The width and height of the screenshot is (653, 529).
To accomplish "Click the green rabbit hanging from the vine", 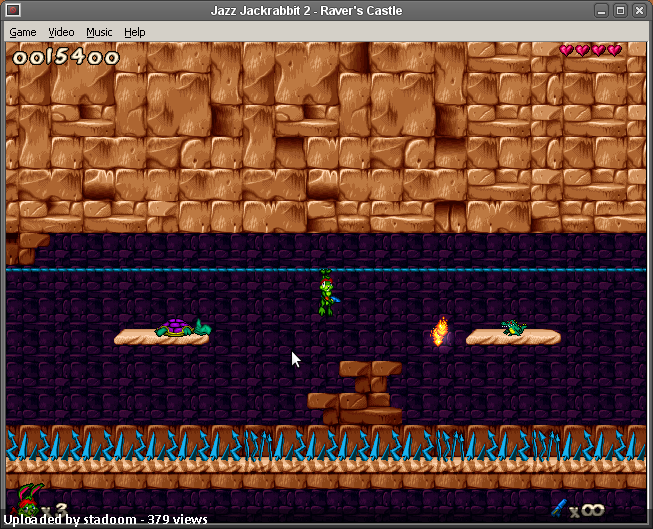I will tap(328, 292).
